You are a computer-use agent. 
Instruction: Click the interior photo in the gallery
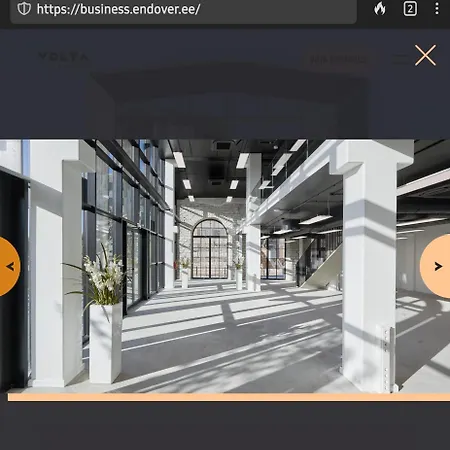point(225,266)
